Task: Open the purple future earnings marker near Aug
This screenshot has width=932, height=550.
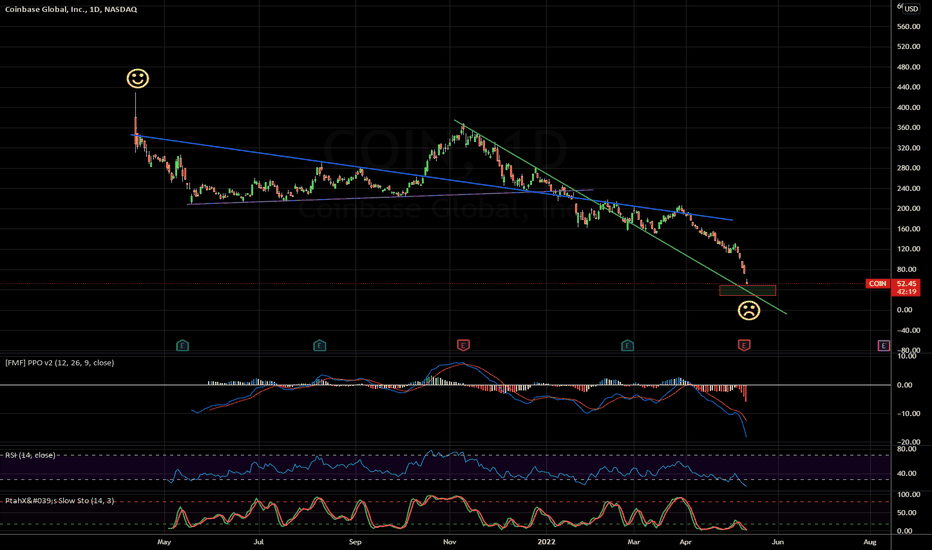Action: 884,345
